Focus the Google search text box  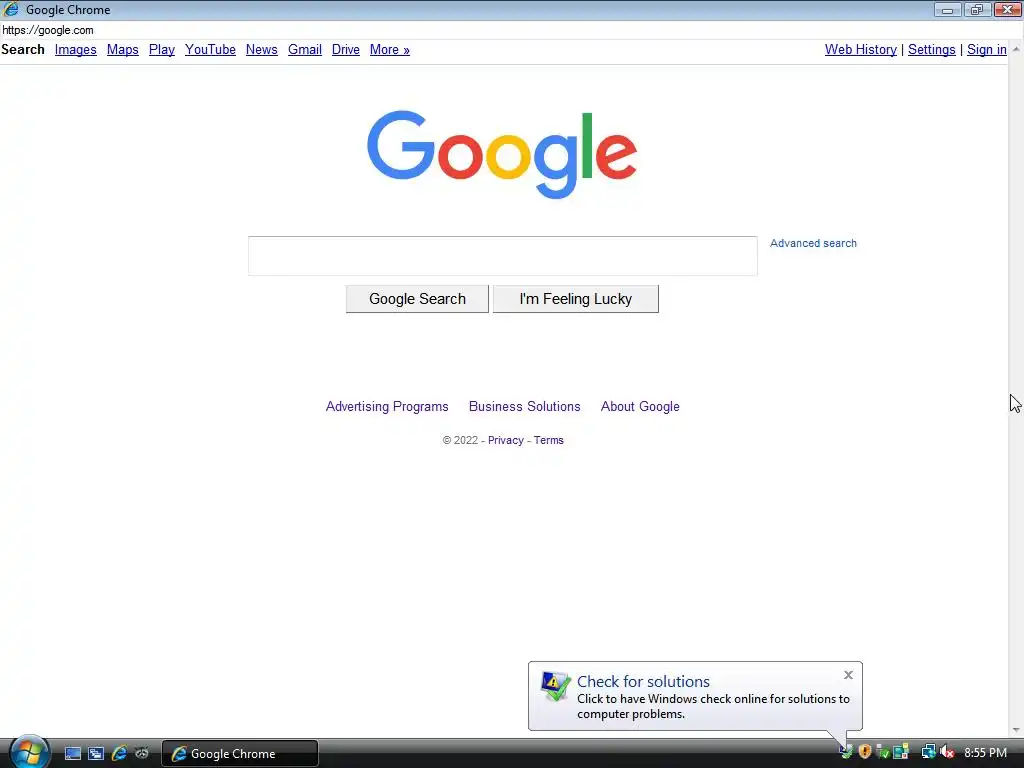point(502,256)
